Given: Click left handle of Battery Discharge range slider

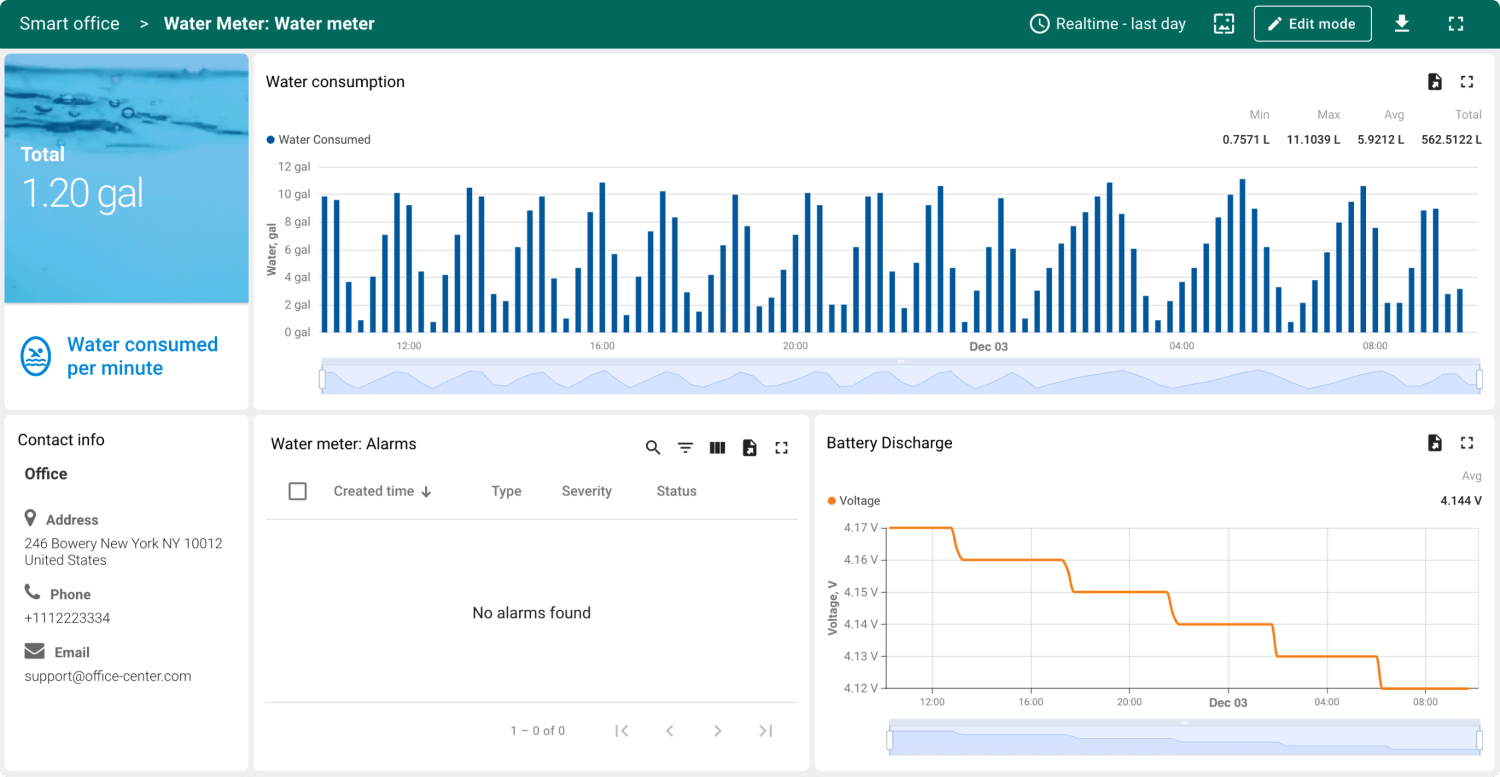Looking at the screenshot, I should [890, 740].
